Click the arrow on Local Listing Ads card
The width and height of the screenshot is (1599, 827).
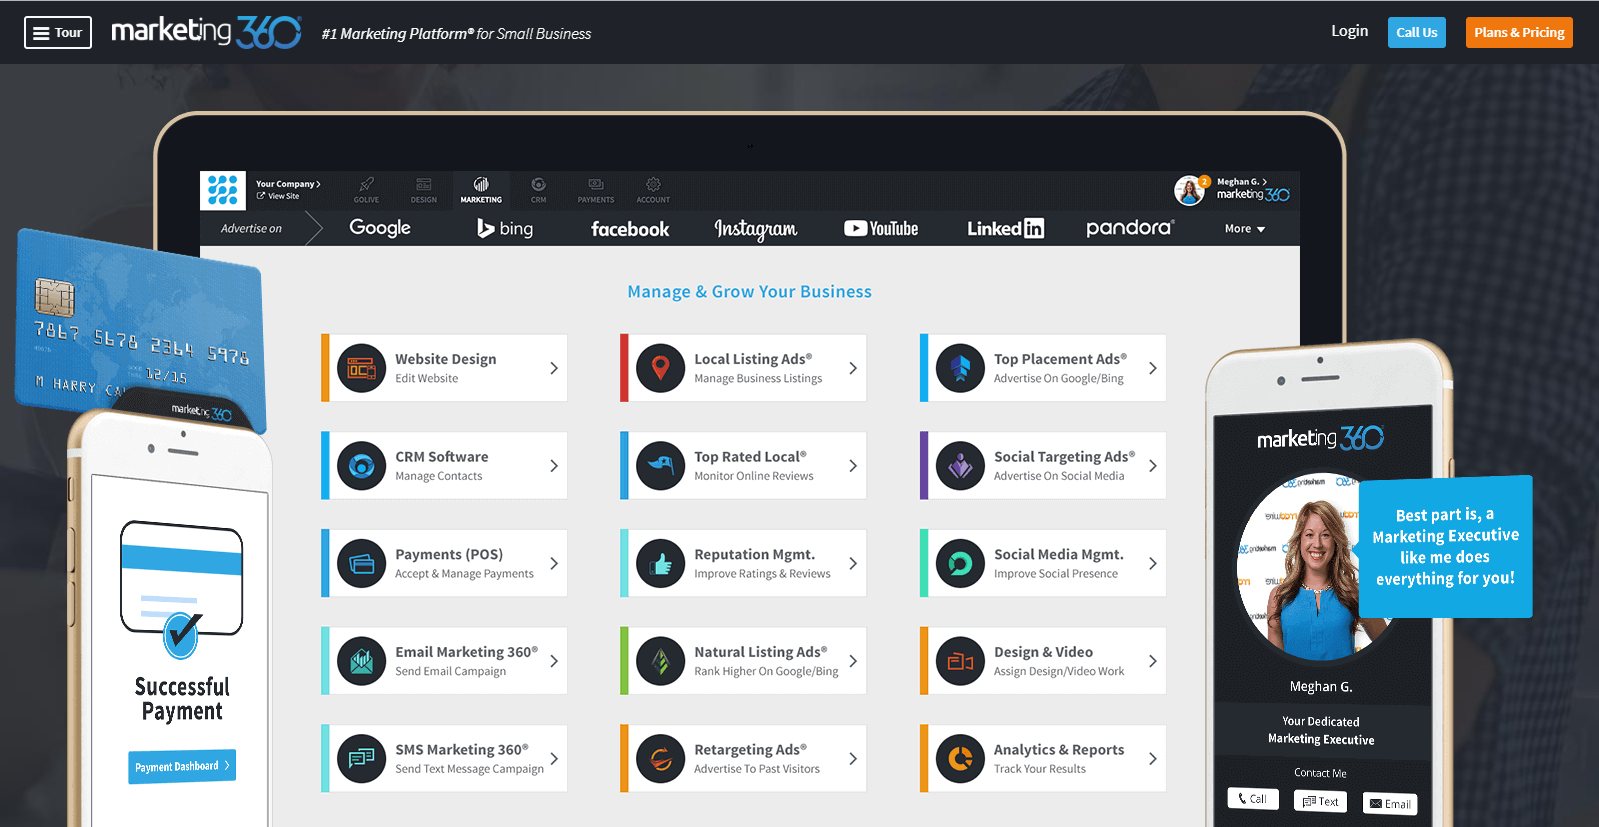pyautogui.click(x=853, y=368)
